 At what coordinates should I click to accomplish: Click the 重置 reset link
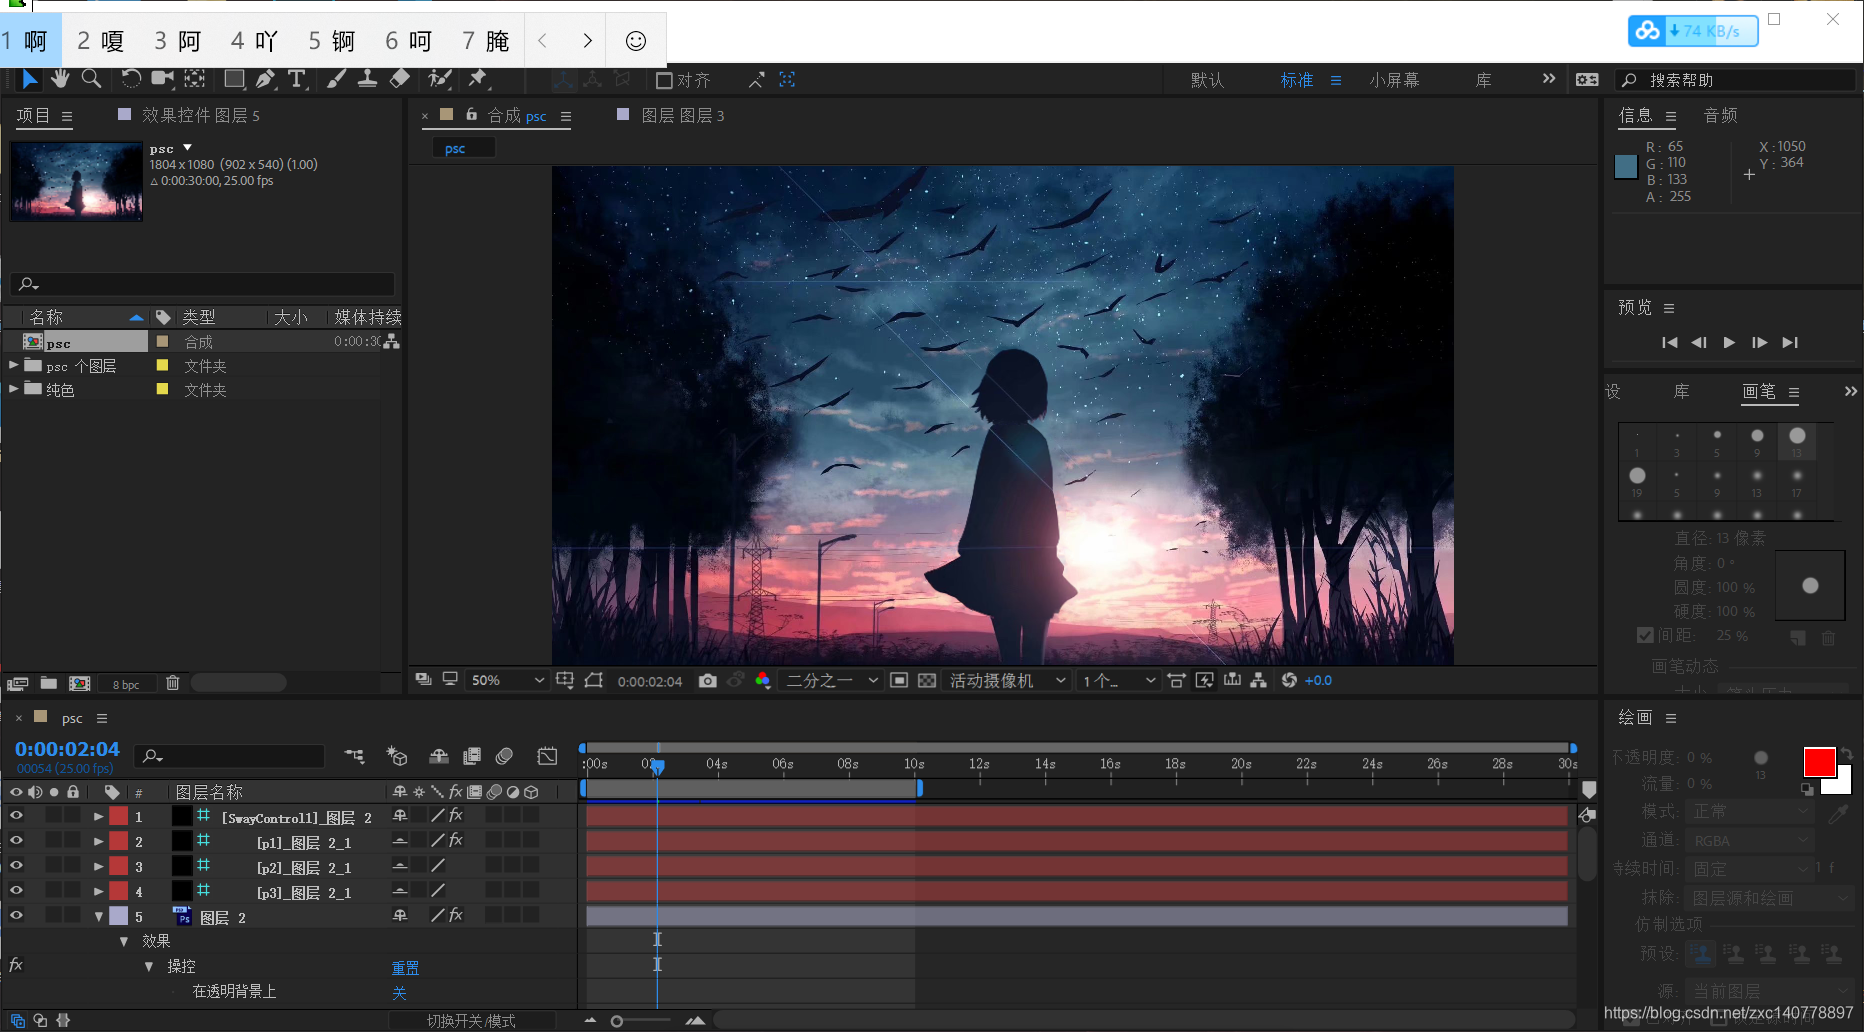pyautogui.click(x=405, y=967)
